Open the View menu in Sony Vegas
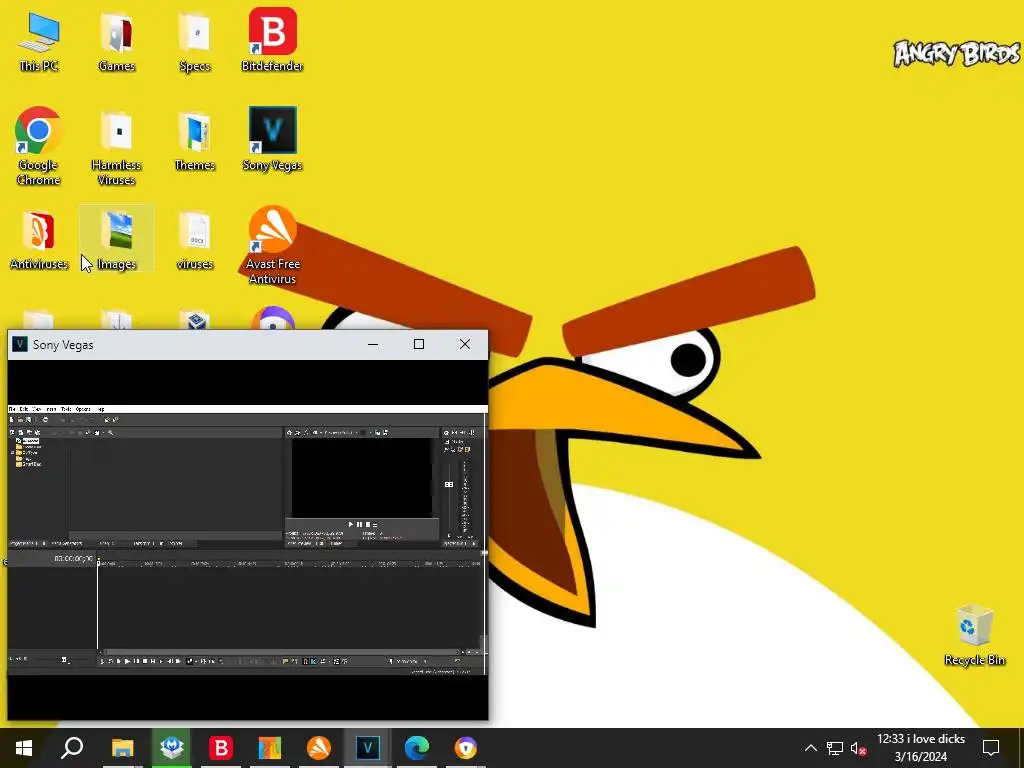This screenshot has width=1024, height=768. (x=37, y=409)
